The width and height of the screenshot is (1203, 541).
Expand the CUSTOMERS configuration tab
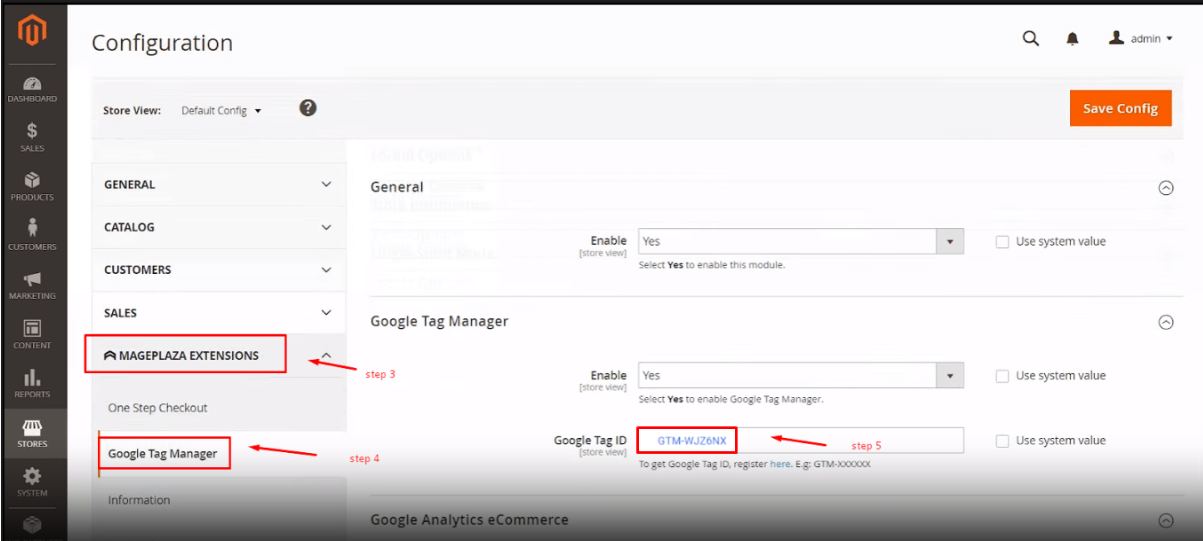pos(218,270)
